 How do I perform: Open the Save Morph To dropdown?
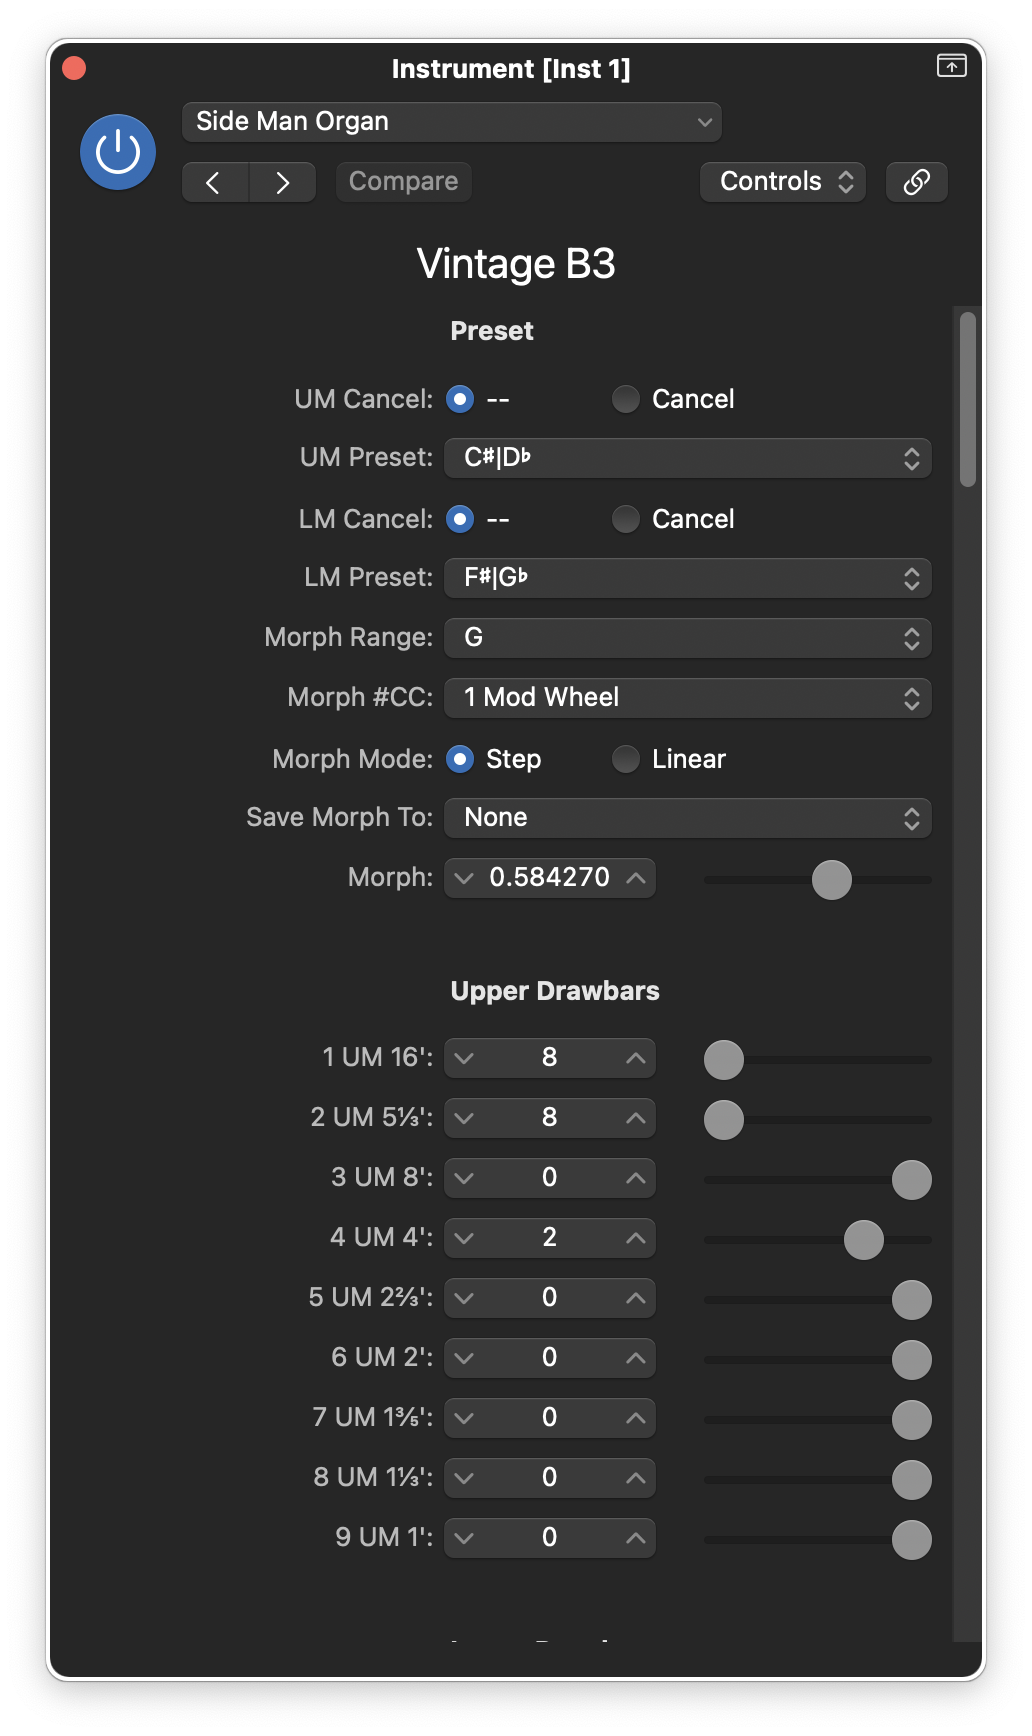[x=688, y=818]
